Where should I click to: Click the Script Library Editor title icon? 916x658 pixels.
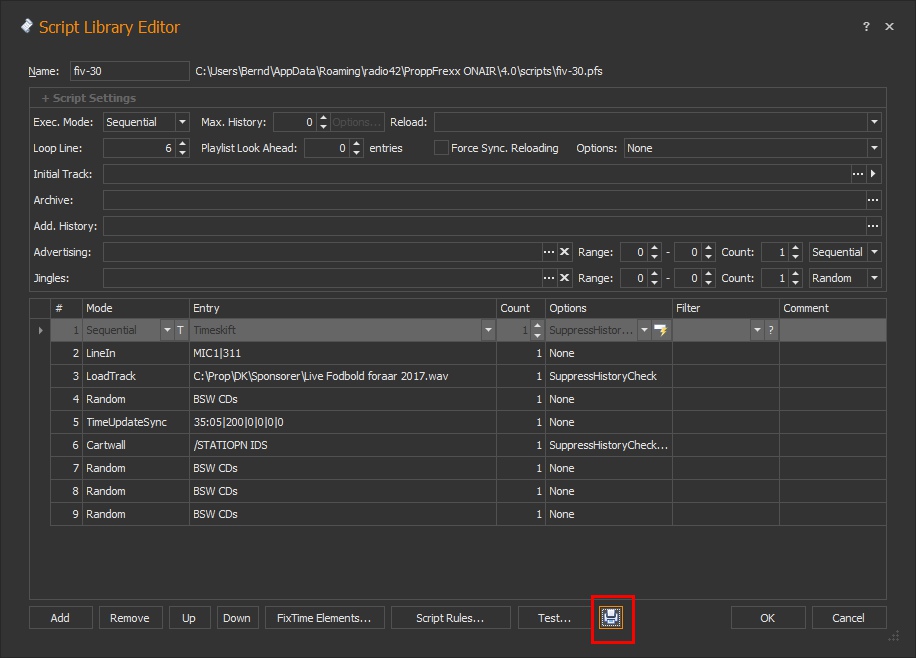tap(27, 26)
